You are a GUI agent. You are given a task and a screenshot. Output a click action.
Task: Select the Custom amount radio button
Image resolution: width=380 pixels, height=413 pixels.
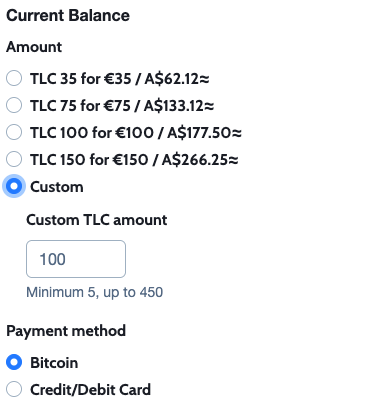click(x=14, y=186)
